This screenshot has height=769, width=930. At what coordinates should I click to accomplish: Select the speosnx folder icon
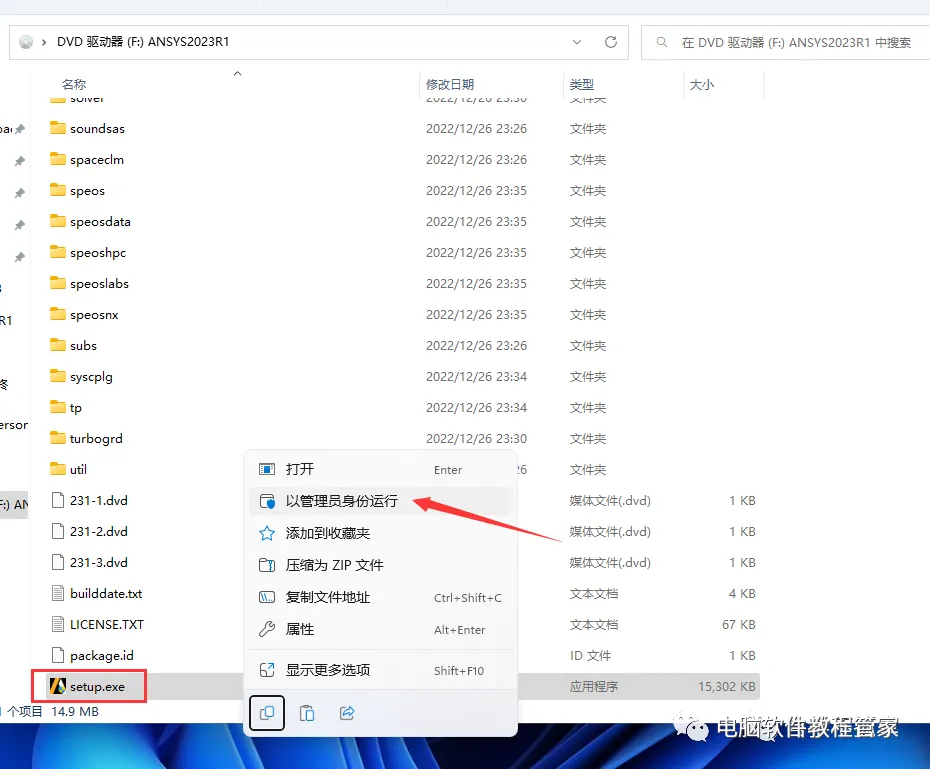pyautogui.click(x=58, y=314)
